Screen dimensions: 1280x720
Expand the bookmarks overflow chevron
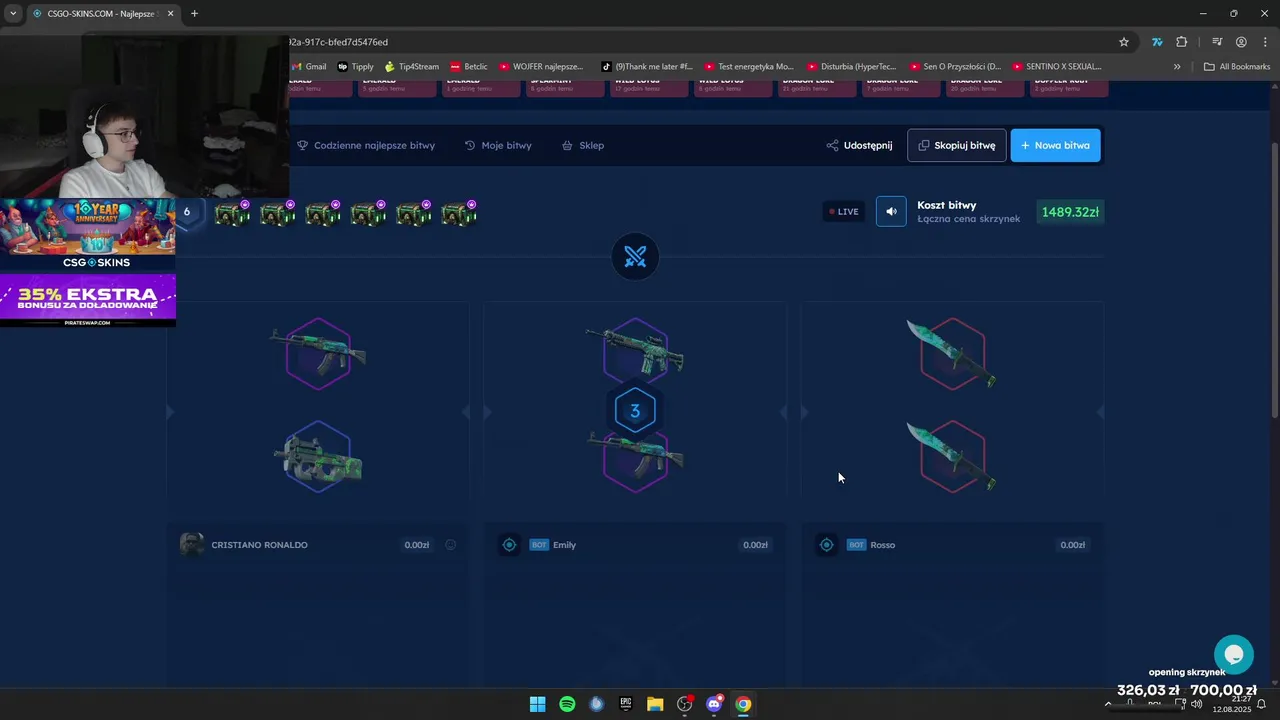(x=1177, y=67)
